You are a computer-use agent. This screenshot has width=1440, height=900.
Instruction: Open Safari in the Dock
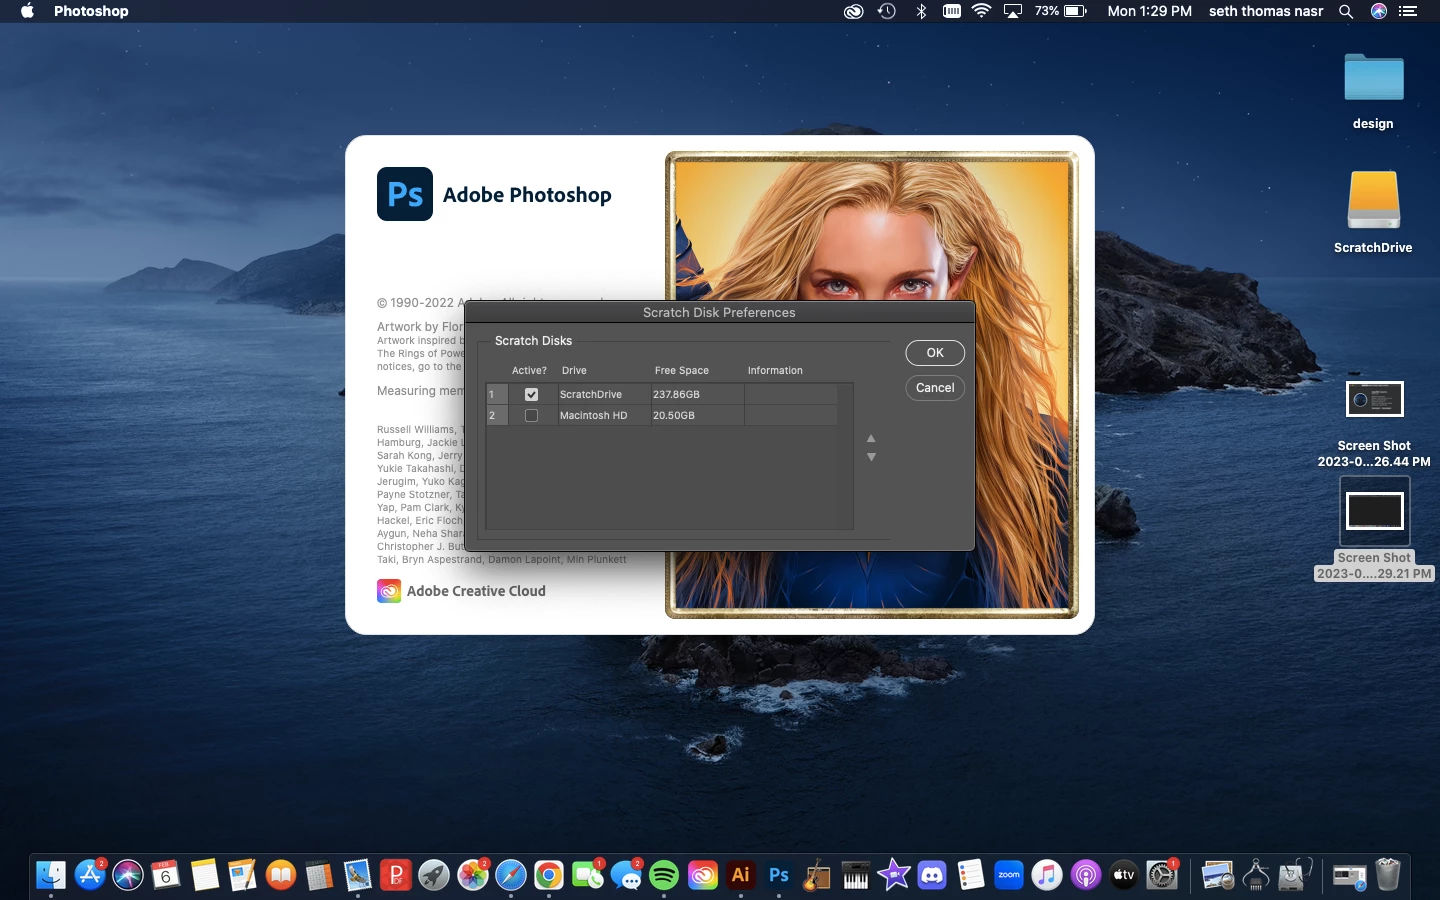pyautogui.click(x=511, y=876)
